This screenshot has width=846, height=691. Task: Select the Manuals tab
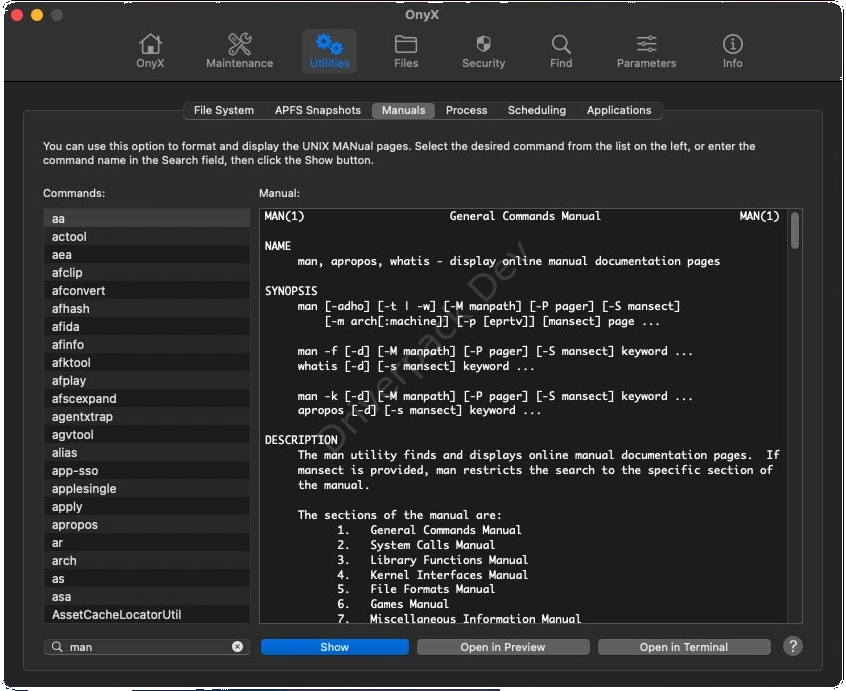point(403,110)
